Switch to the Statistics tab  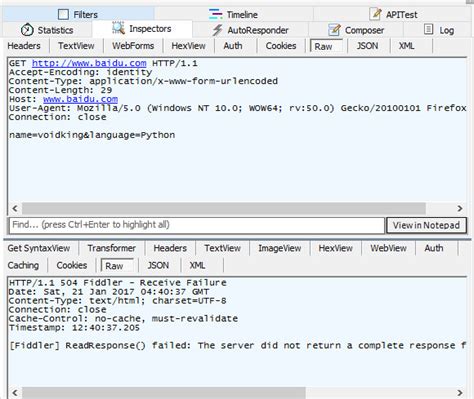(47, 30)
